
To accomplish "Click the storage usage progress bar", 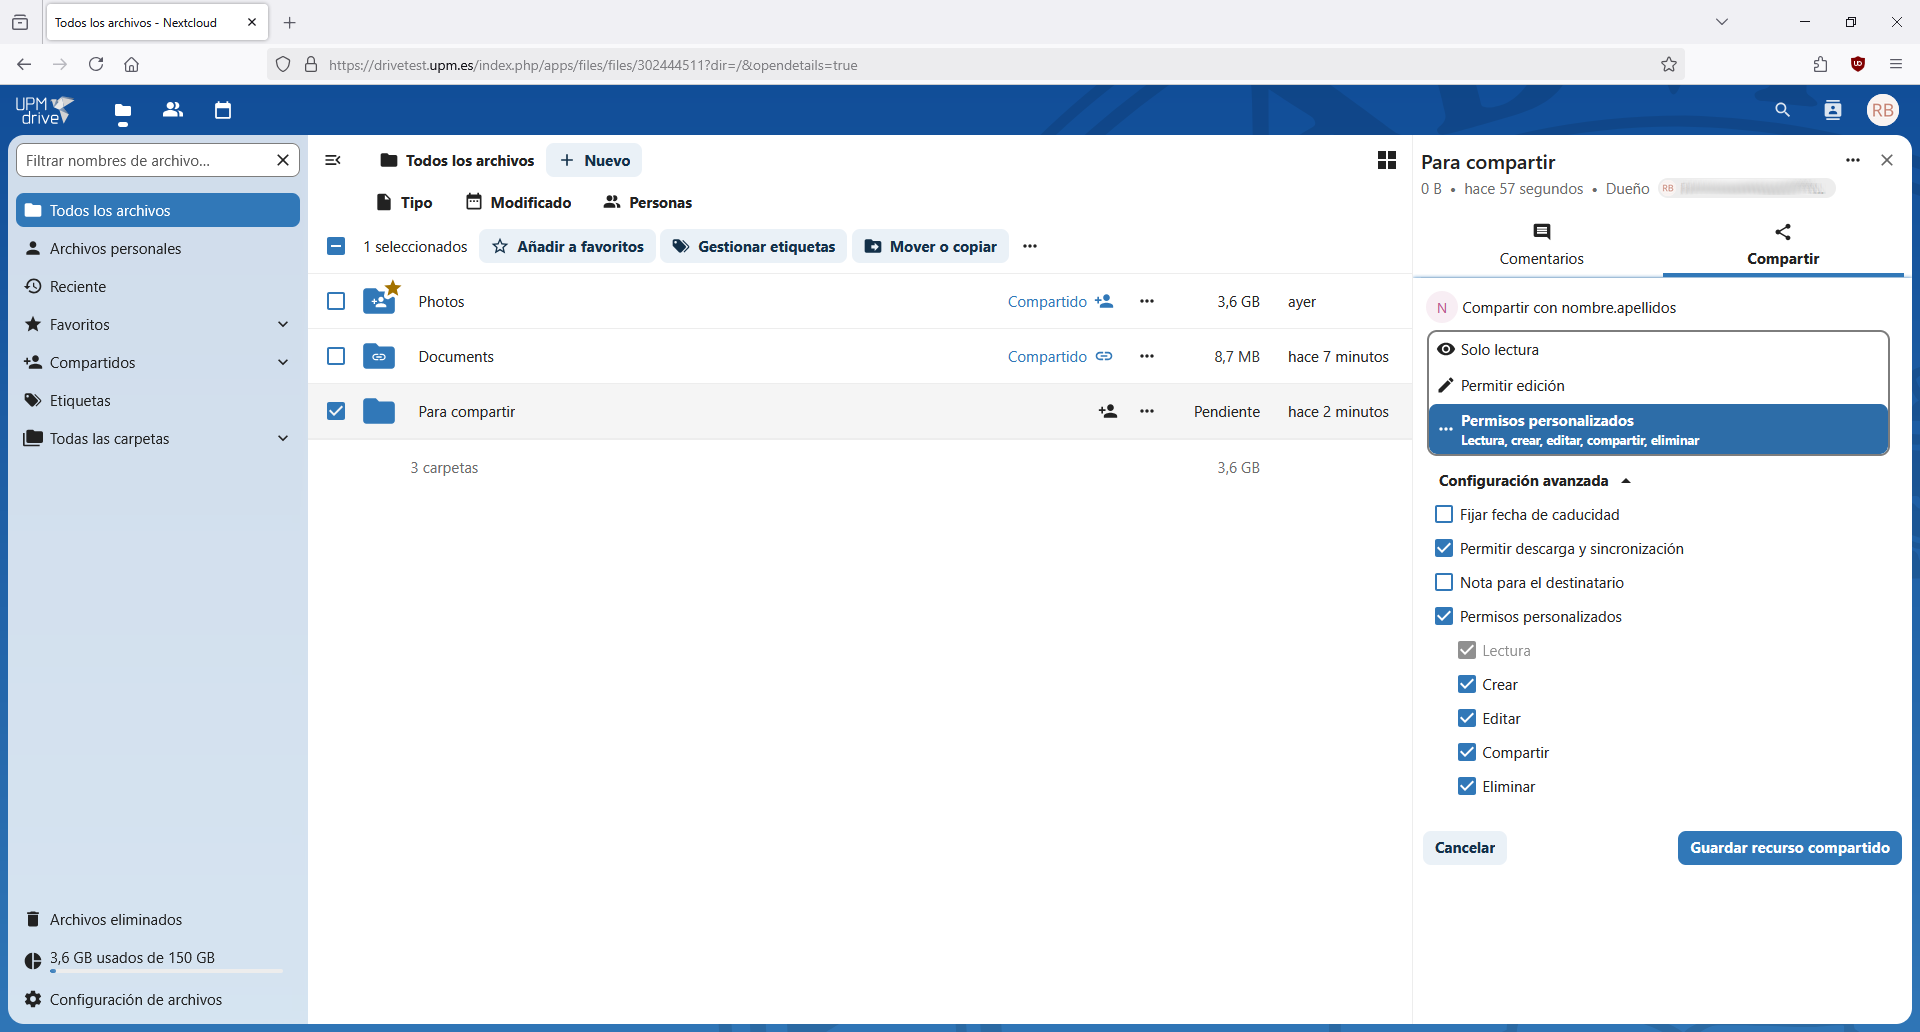I will pyautogui.click(x=166, y=971).
